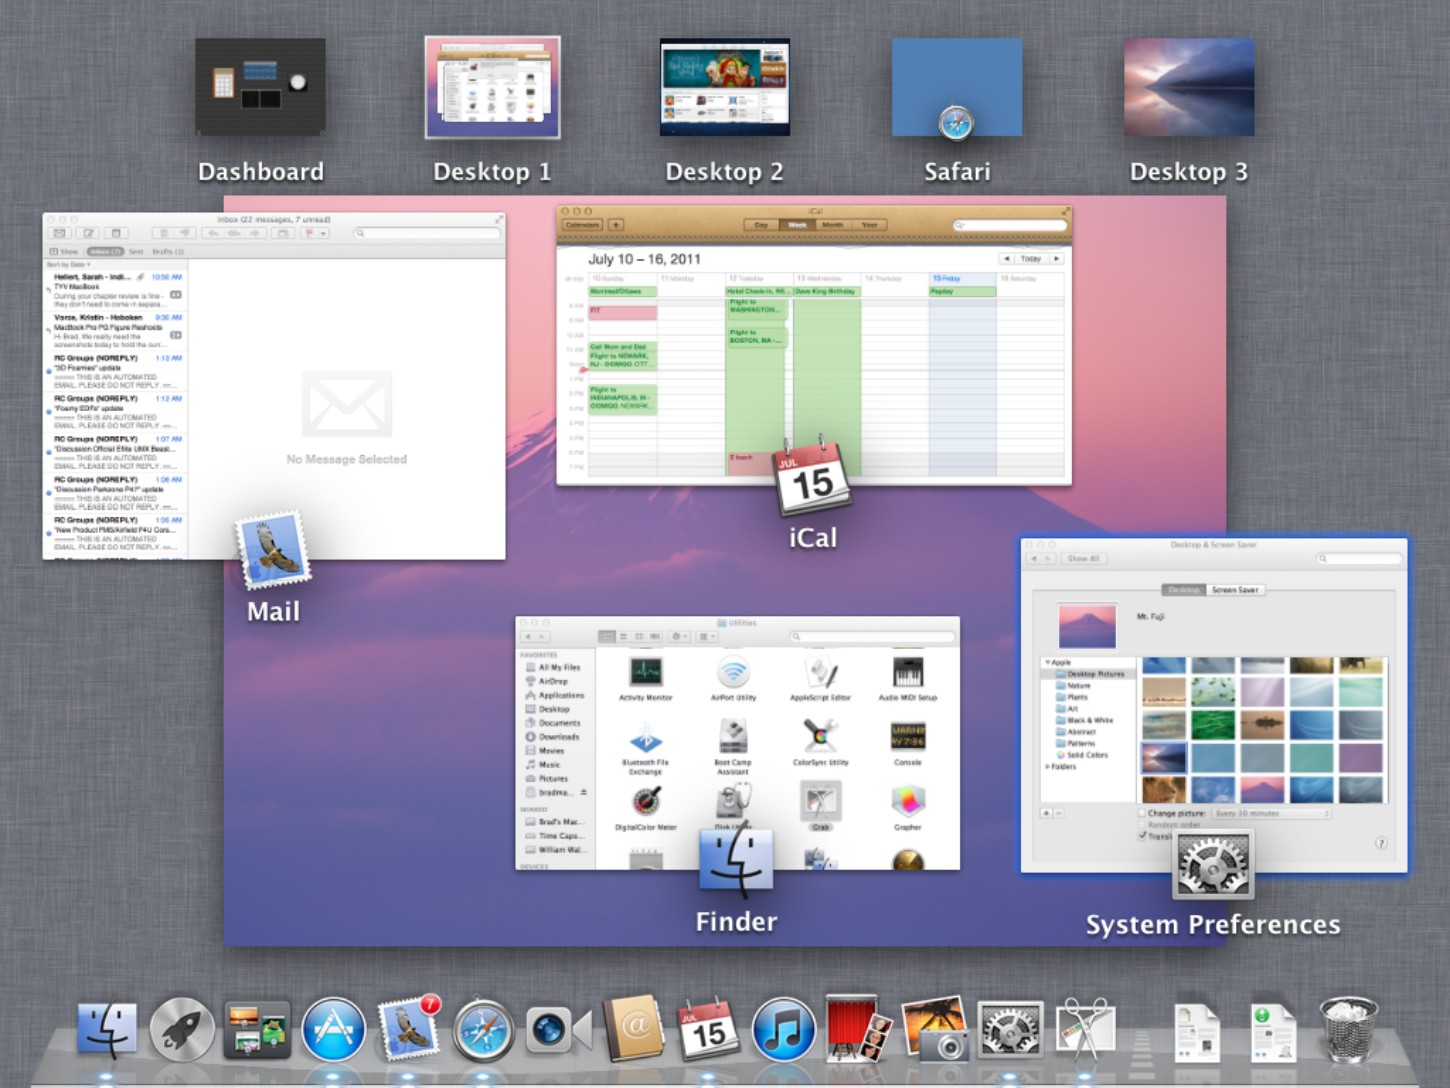Launch the App Store from the Dock
Viewport: 1450px width, 1088px height.
click(333, 1030)
